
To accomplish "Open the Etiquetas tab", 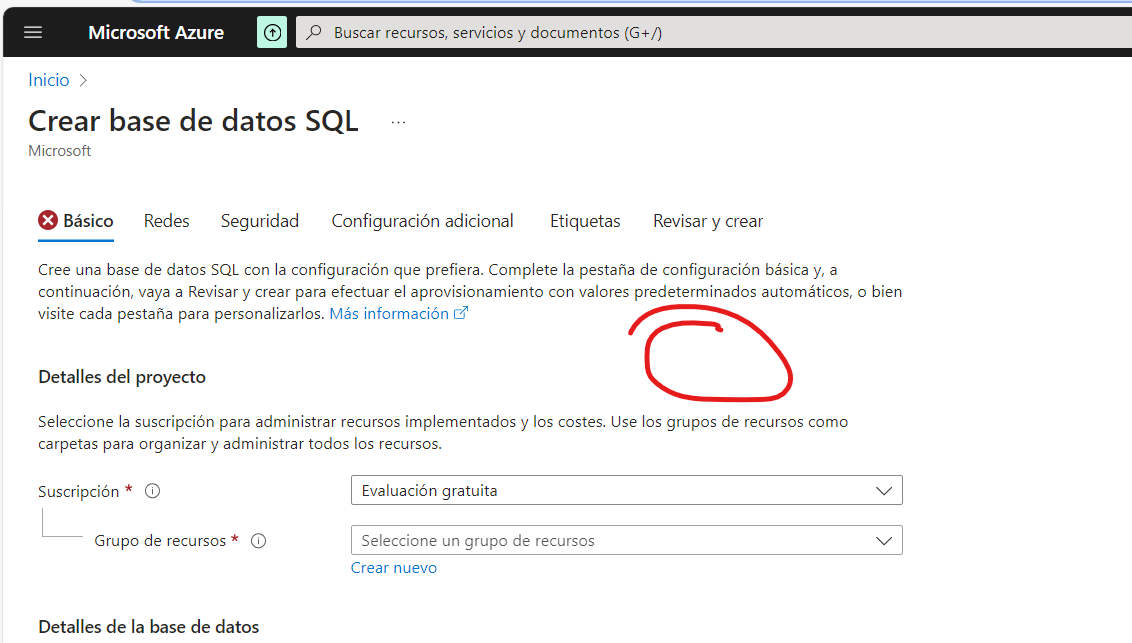I will pyautogui.click(x=585, y=221).
